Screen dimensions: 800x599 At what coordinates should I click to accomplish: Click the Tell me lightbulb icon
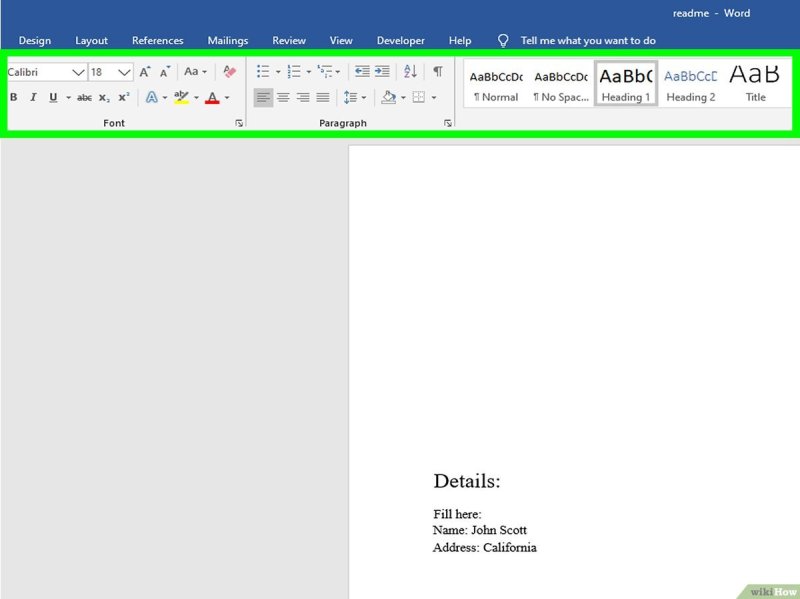tap(503, 40)
